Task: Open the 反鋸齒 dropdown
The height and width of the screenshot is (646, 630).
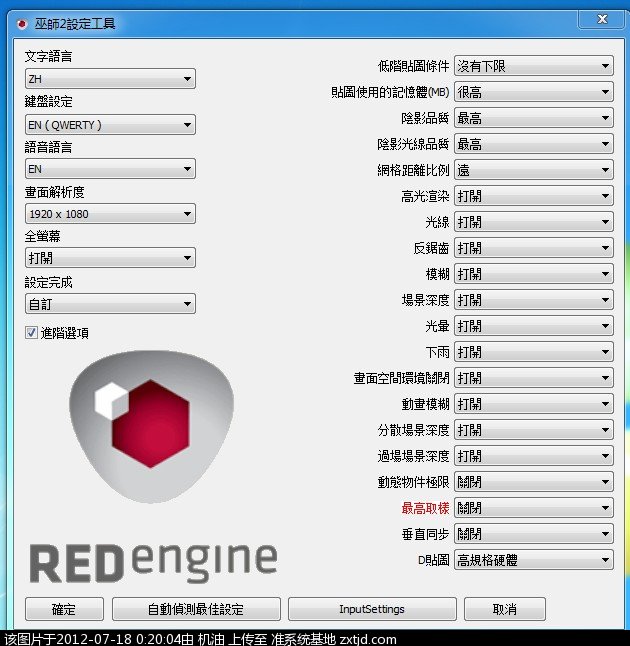Action: pyautogui.click(x=534, y=248)
